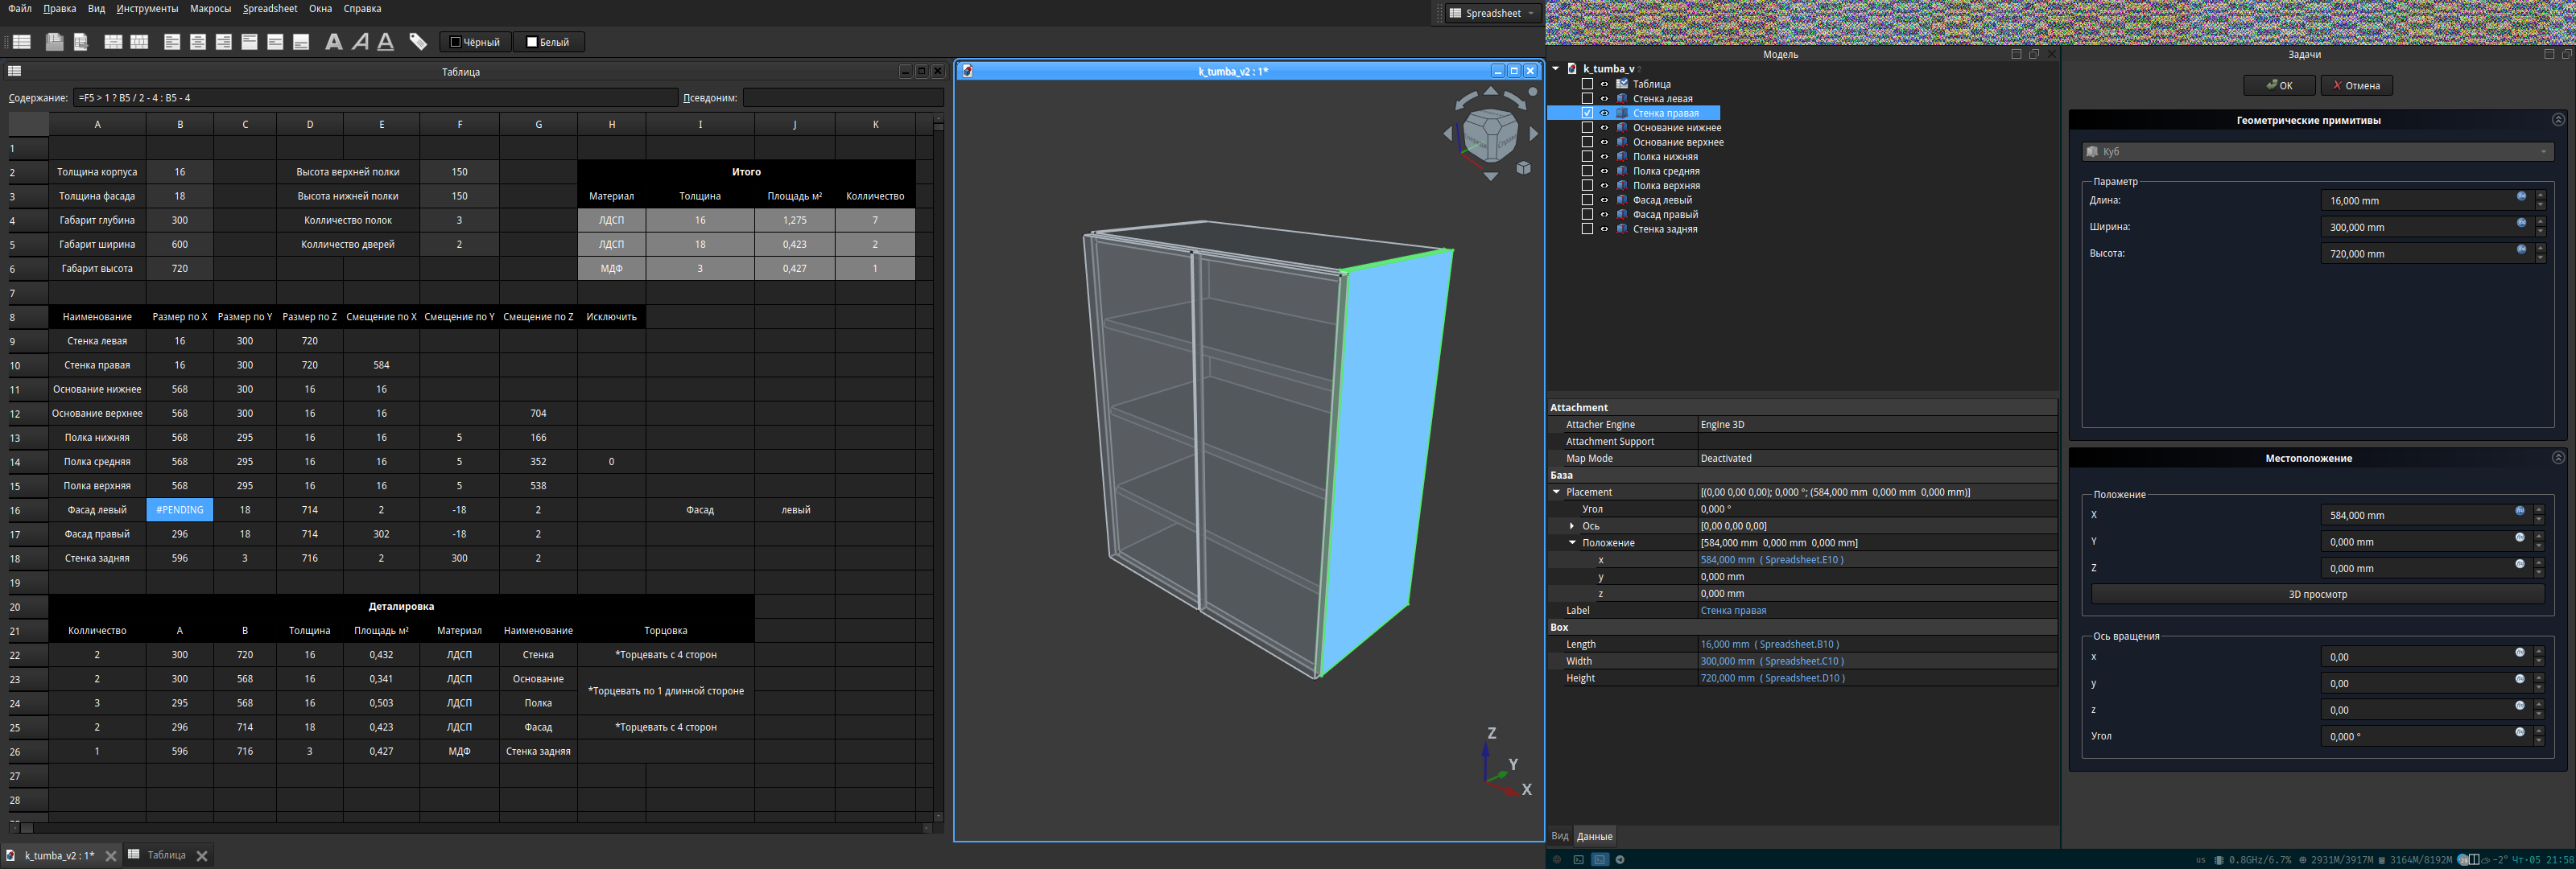The height and width of the screenshot is (869, 2576).
Task: Click the create spreadsheet toolbar icon
Action: pyautogui.click(x=22, y=42)
